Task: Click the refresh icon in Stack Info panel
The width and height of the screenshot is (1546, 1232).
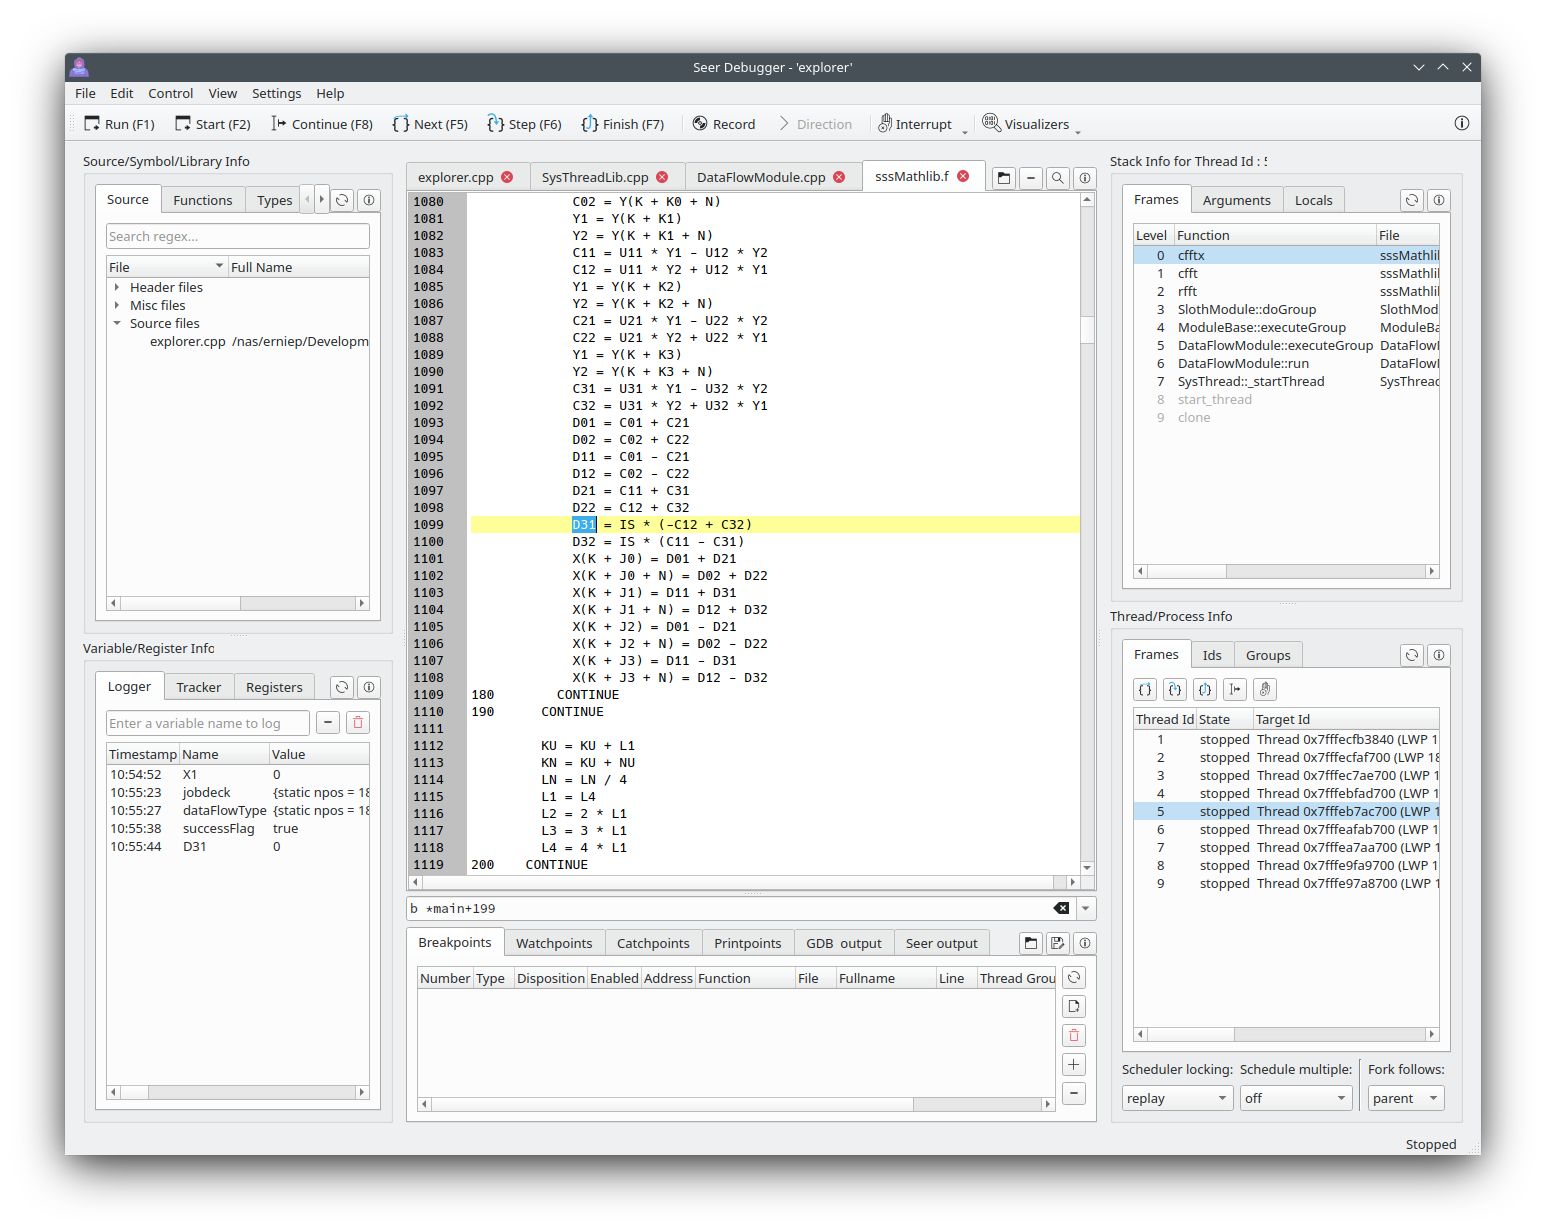Action: 1411,199
